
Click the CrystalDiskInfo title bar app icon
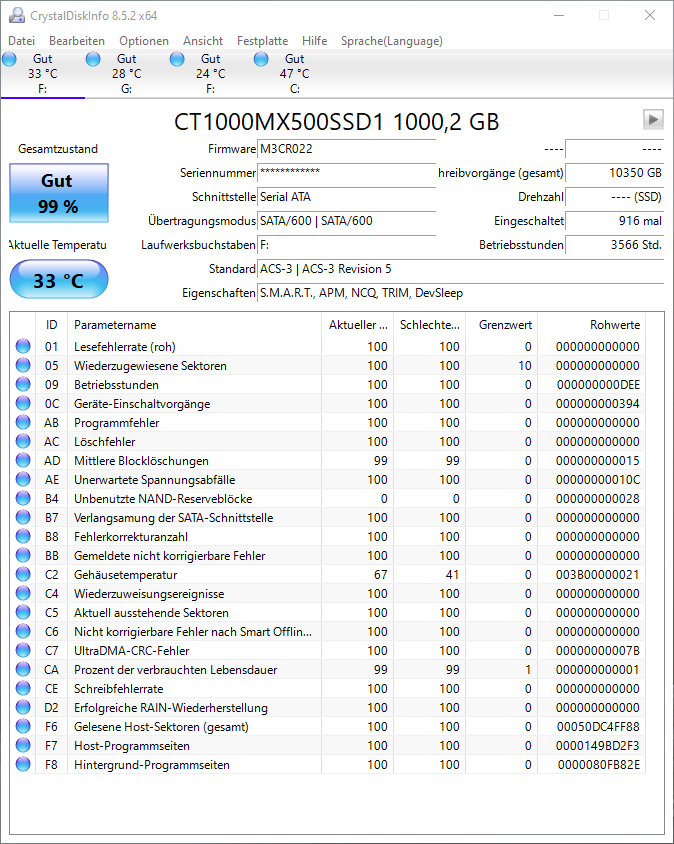click(x=17, y=15)
